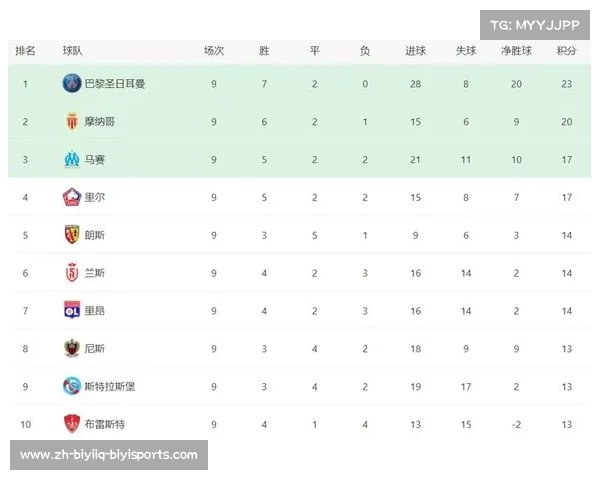Click the 场次 column header

pos(214,51)
